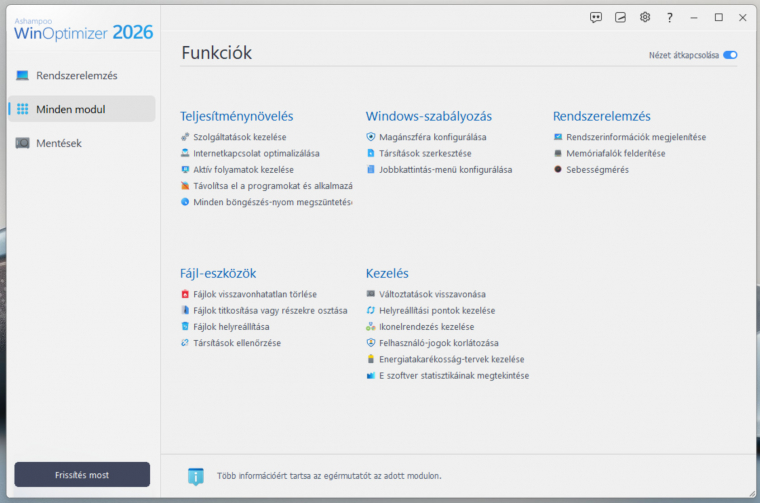This screenshot has width=760, height=503.
Task: Open the Rendszerelemzés sidebar section
Action: click(76, 76)
